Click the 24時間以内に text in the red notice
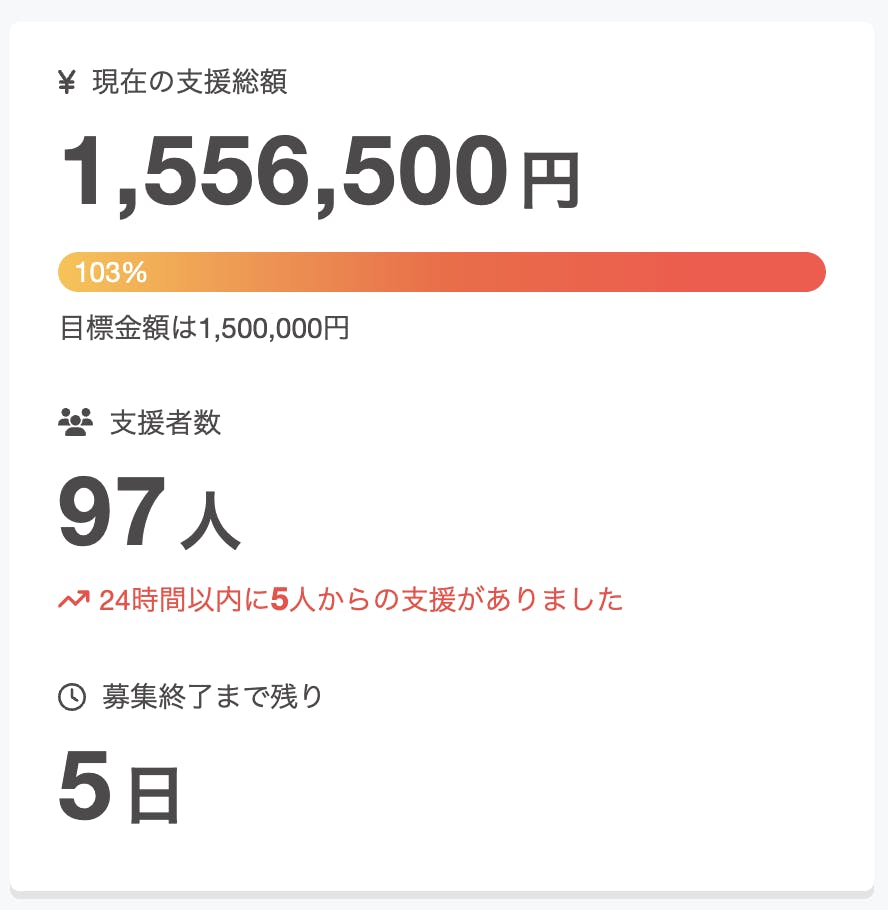The image size is (888, 910). coord(184,600)
